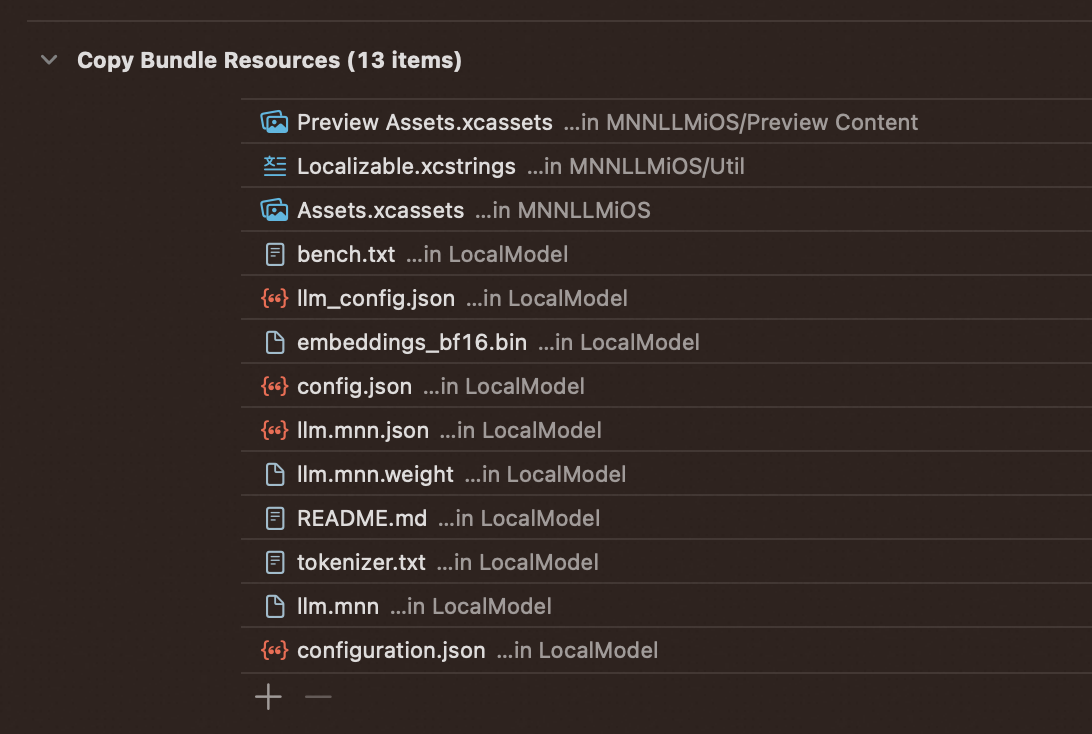Remove selected resource with minus button
The height and width of the screenshot is (734, 1092).
tap(318, 697)
